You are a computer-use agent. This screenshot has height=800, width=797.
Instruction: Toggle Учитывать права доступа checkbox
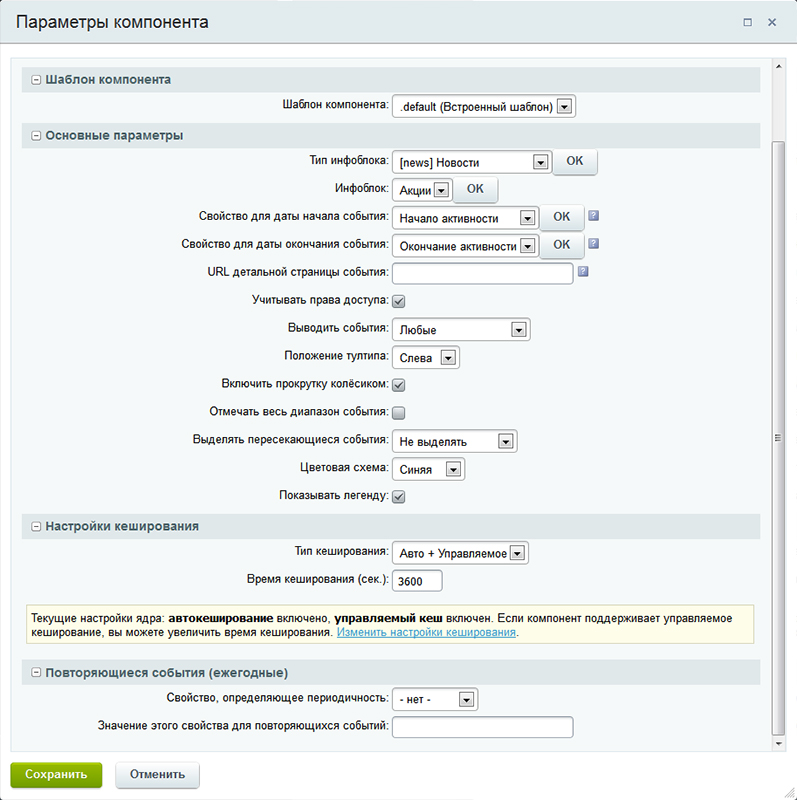[x=398, y=300]
